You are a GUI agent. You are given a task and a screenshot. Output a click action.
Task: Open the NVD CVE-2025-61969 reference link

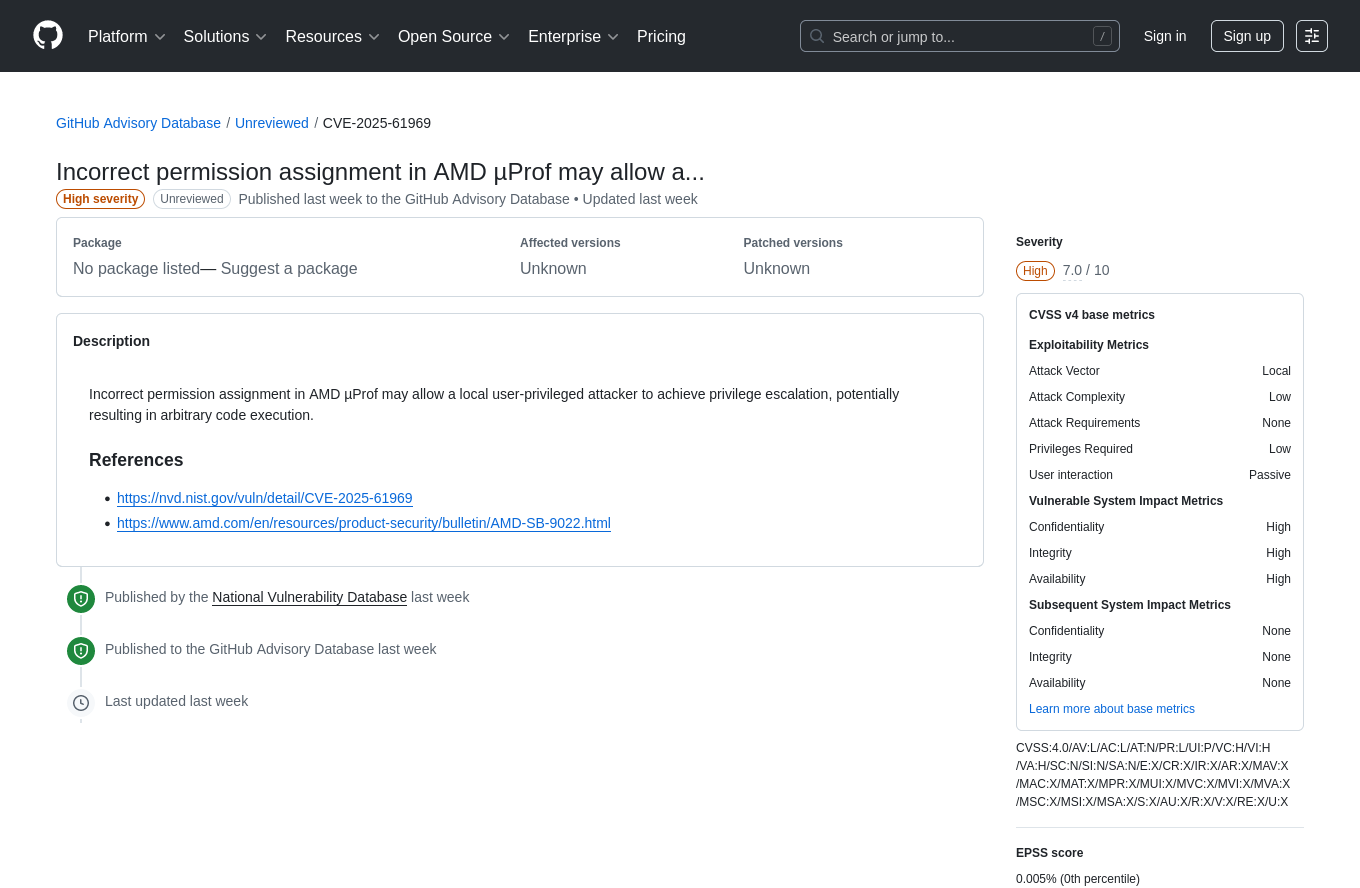[x=264, y=498]
